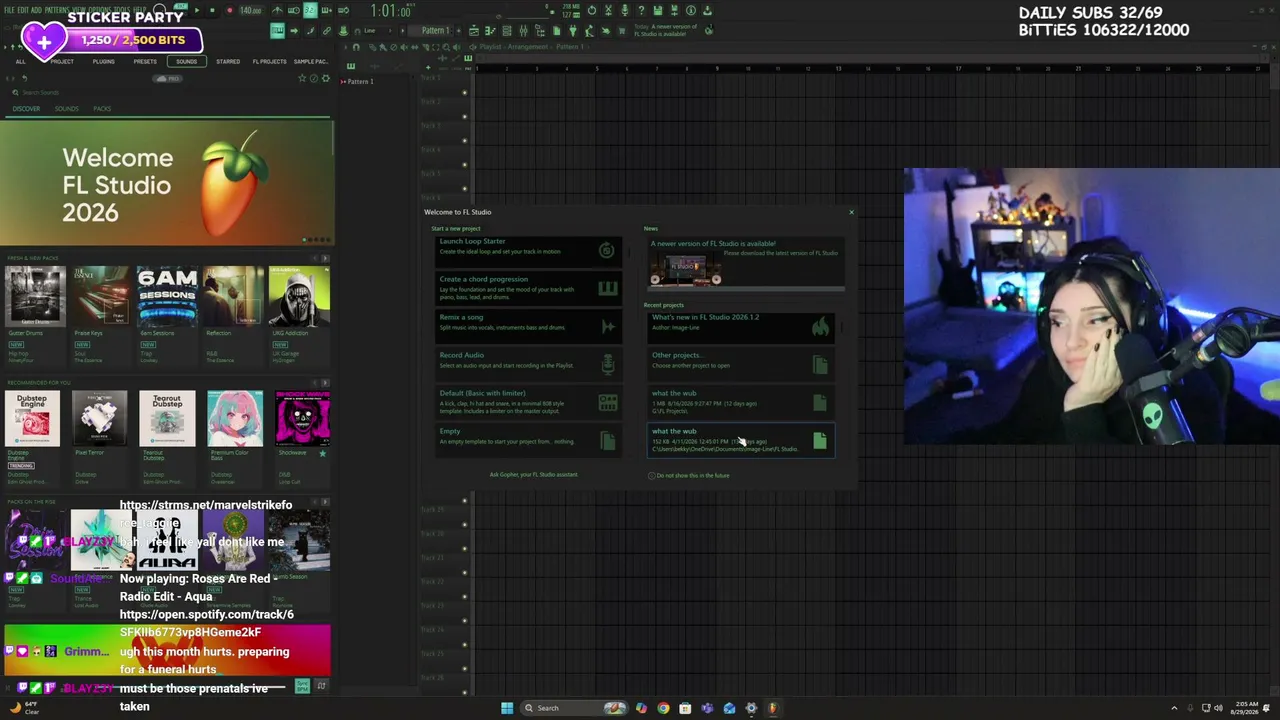1280x720 pixels.
Task: Switch to the PRESETS browser tab
Action: (145, 62)
